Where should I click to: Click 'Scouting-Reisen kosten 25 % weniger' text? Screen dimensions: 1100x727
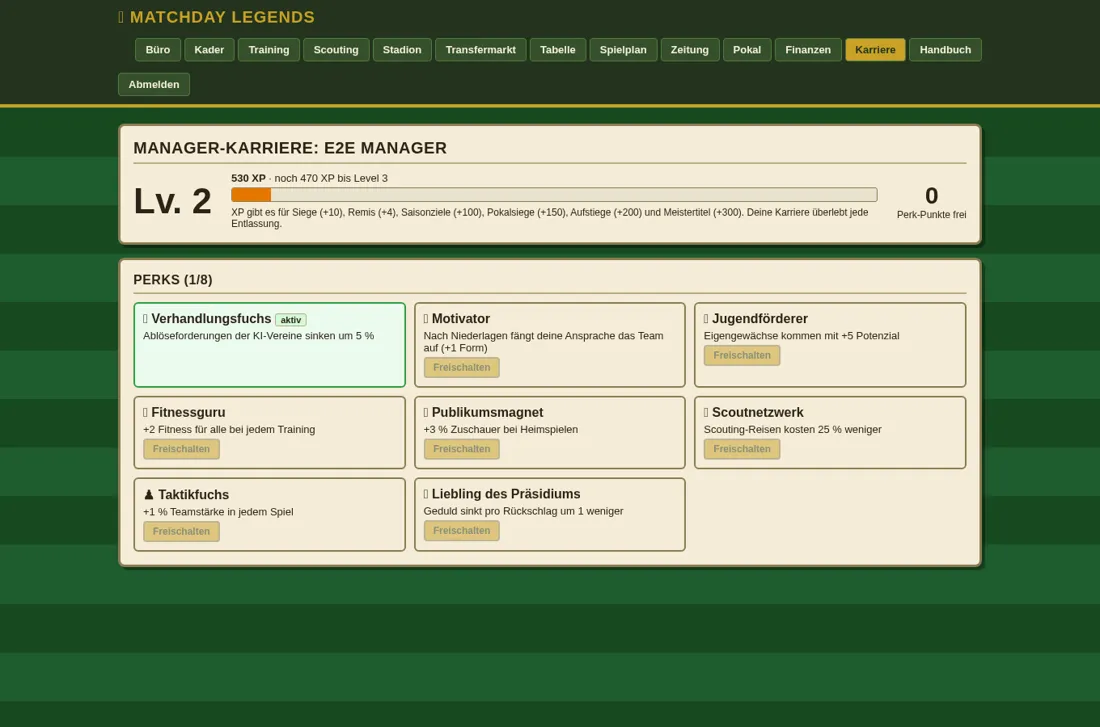tap(793, 429)
